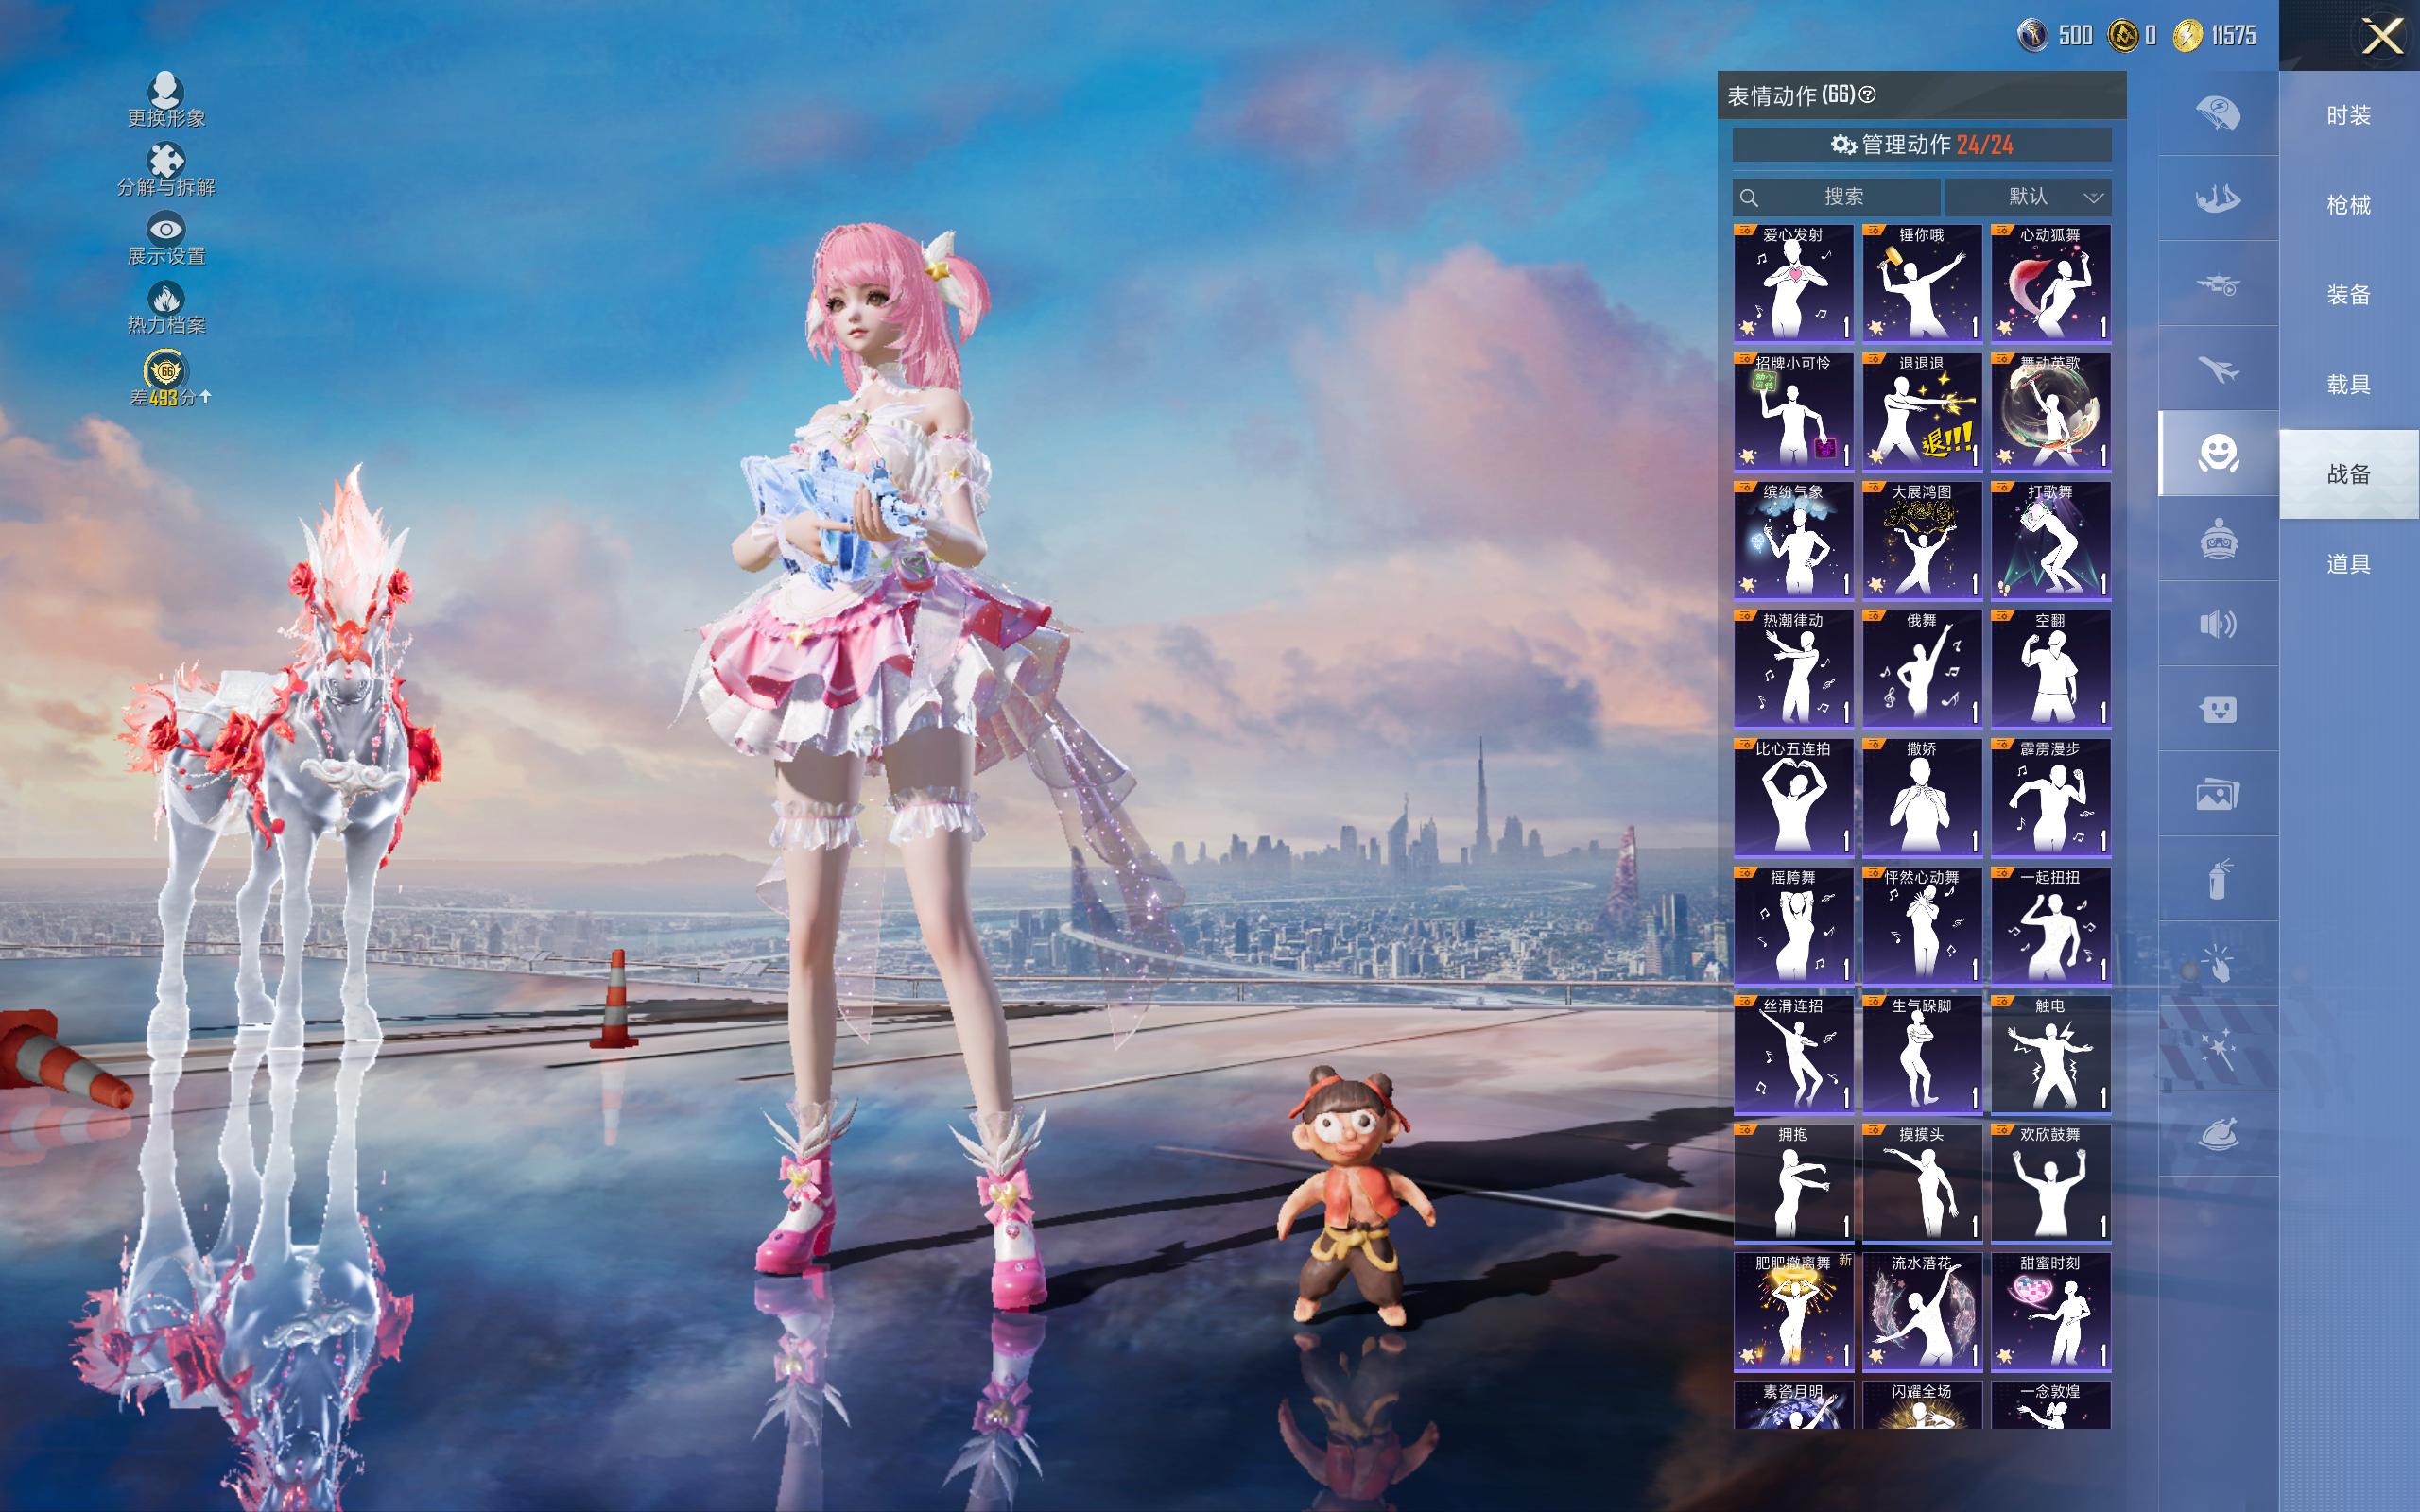Switch to the 时装 tab
The image size is (2420, 1512).
[2348, 115]
